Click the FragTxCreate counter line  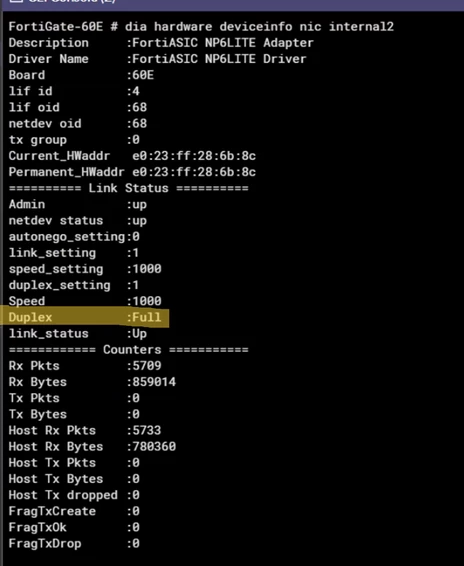(74, 511)
